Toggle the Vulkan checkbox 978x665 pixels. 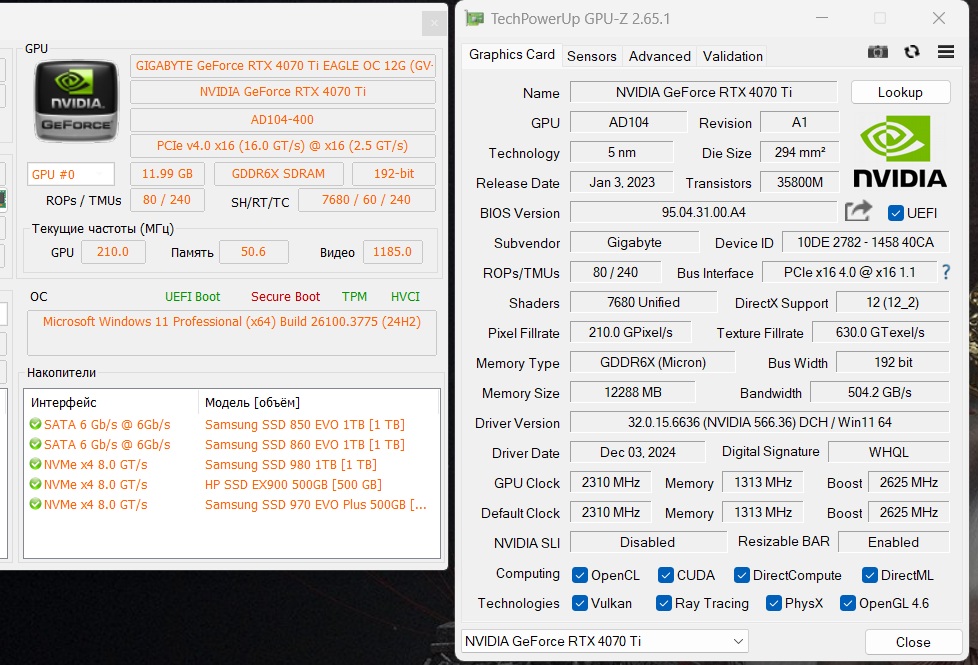coord(579,603)
